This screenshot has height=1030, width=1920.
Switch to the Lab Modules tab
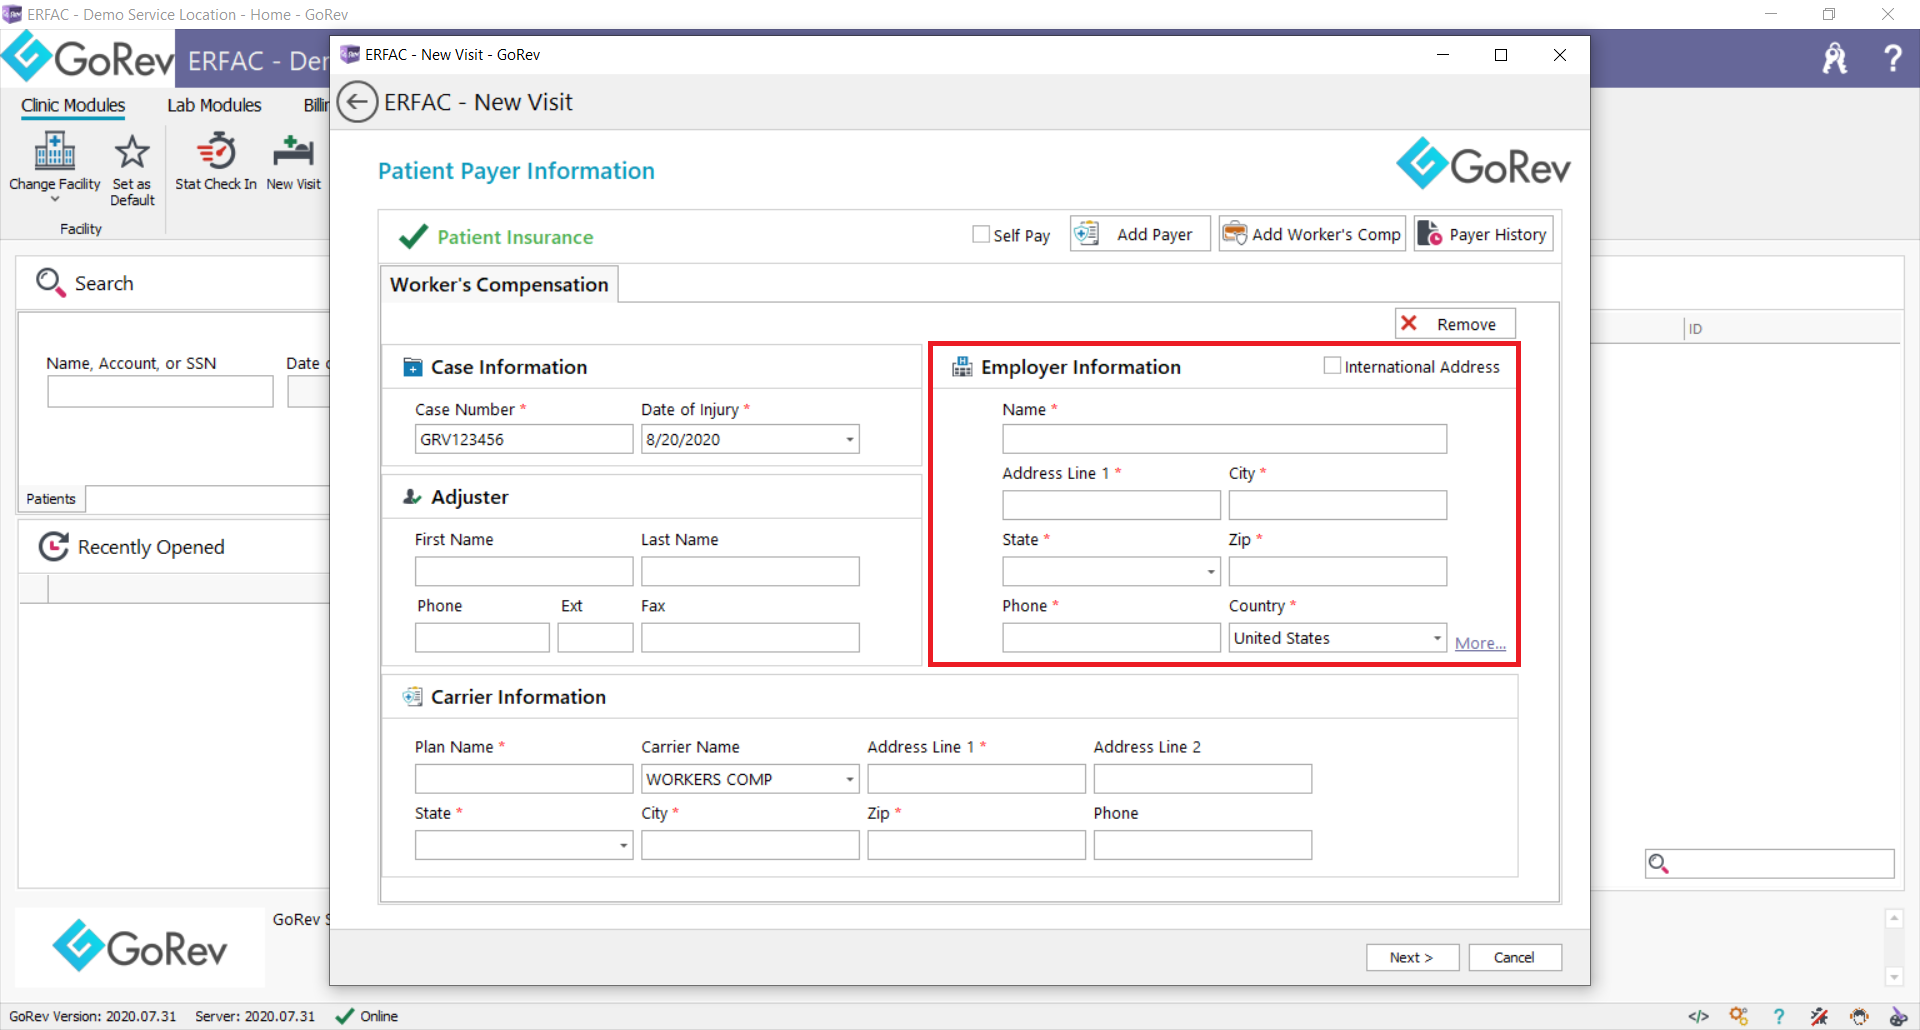(x=214, y=105)
